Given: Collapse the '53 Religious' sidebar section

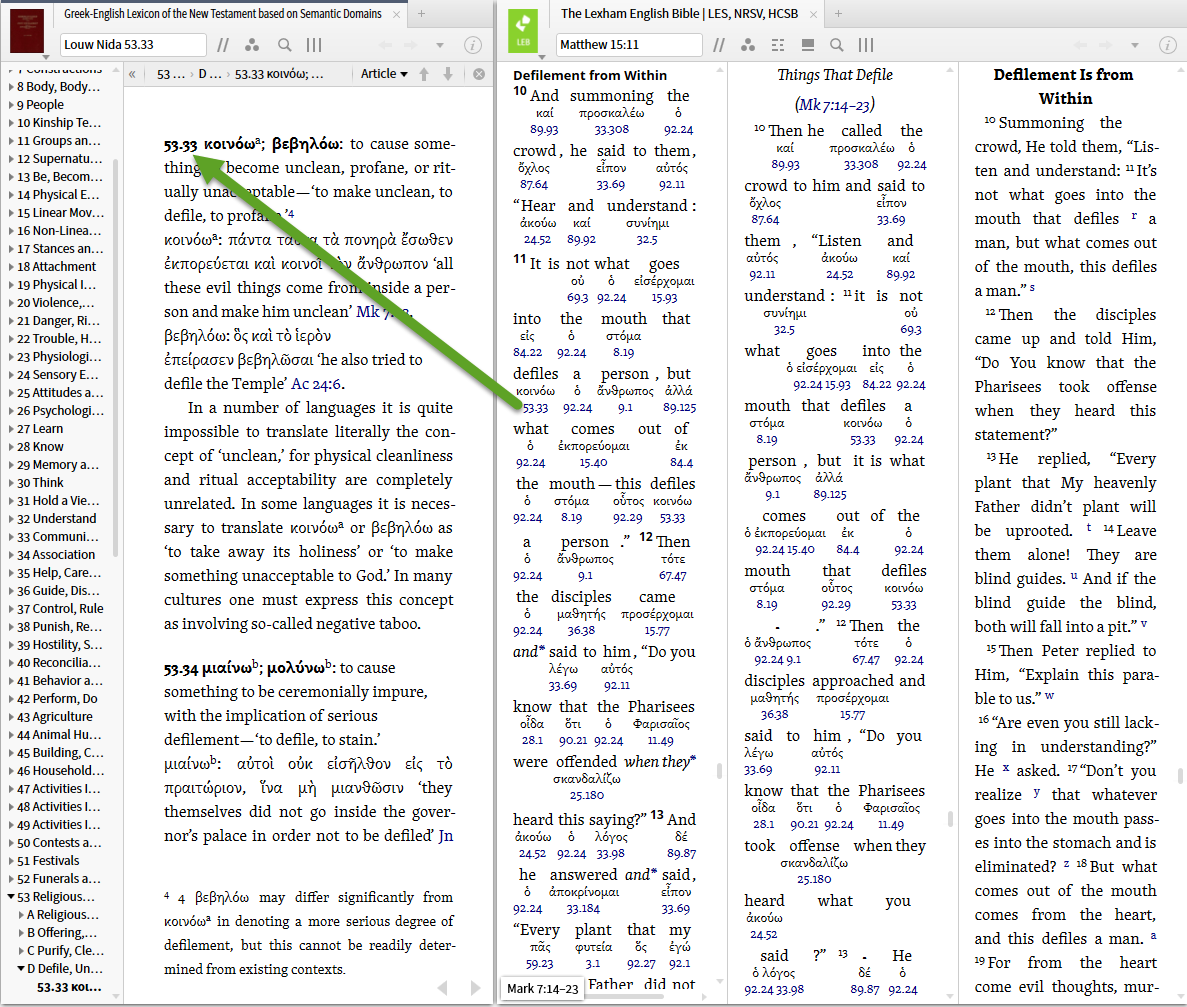Looking at the screenshot, I should [x=10, y=896].
